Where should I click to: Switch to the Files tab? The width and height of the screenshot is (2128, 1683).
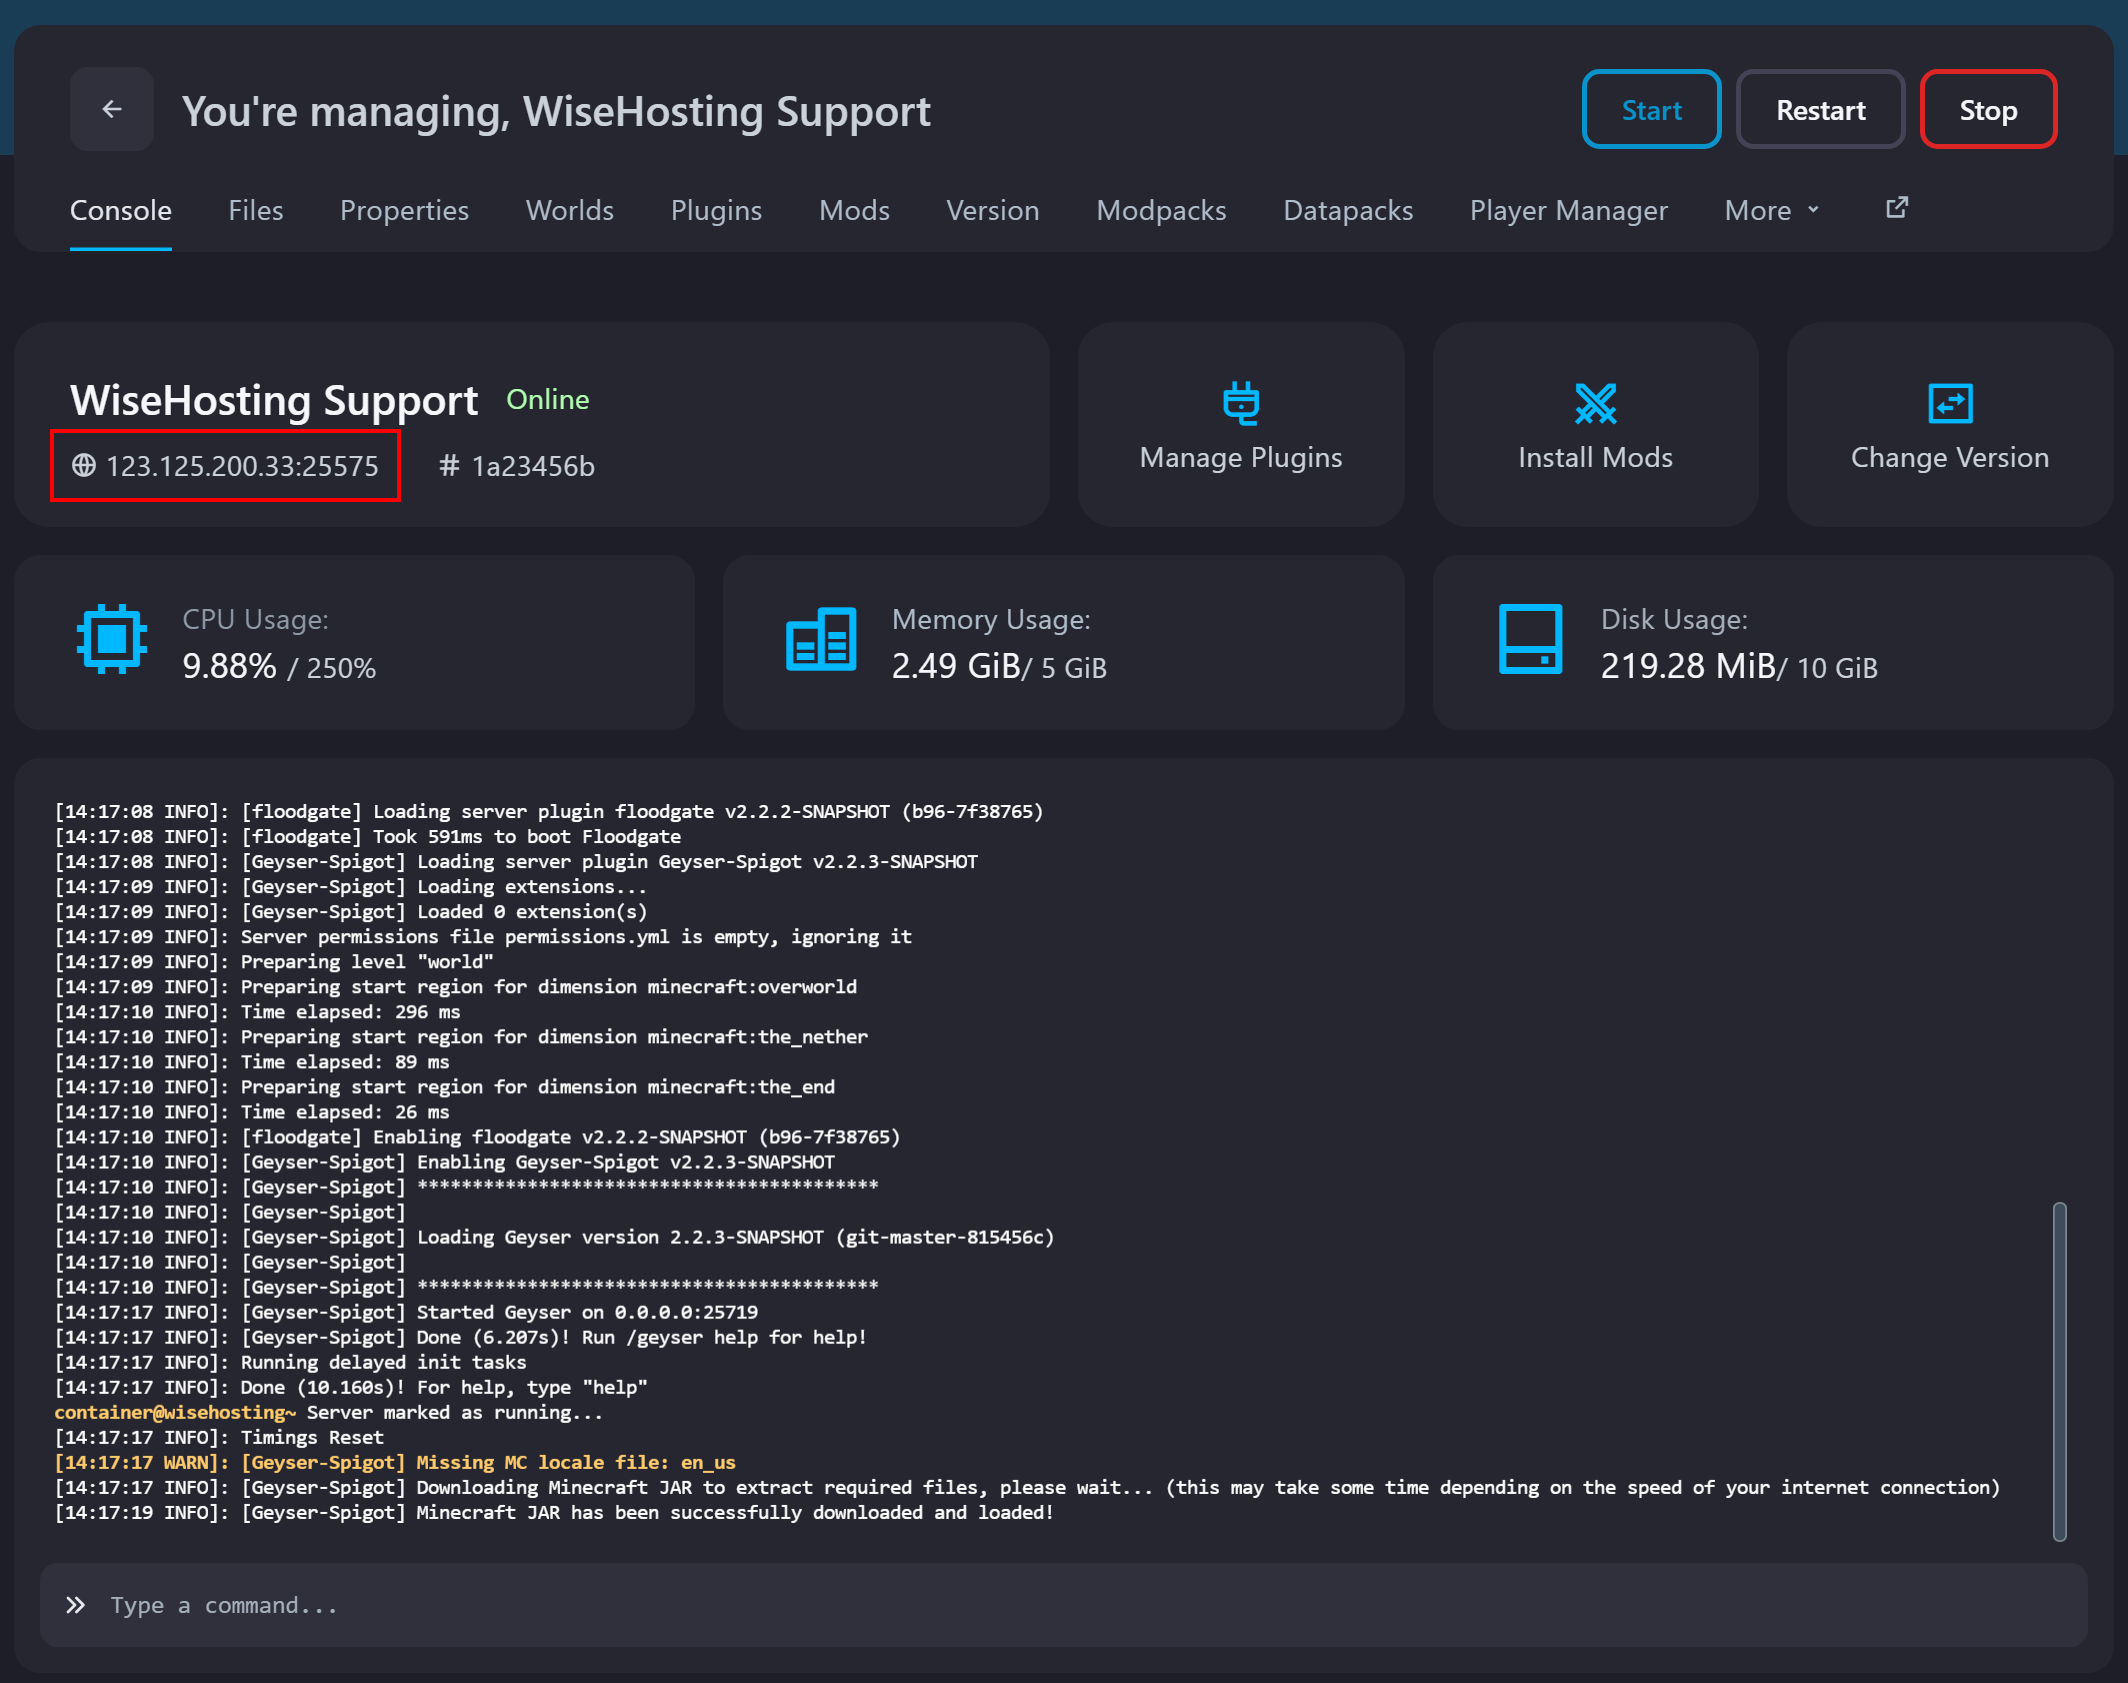point(256,210)
